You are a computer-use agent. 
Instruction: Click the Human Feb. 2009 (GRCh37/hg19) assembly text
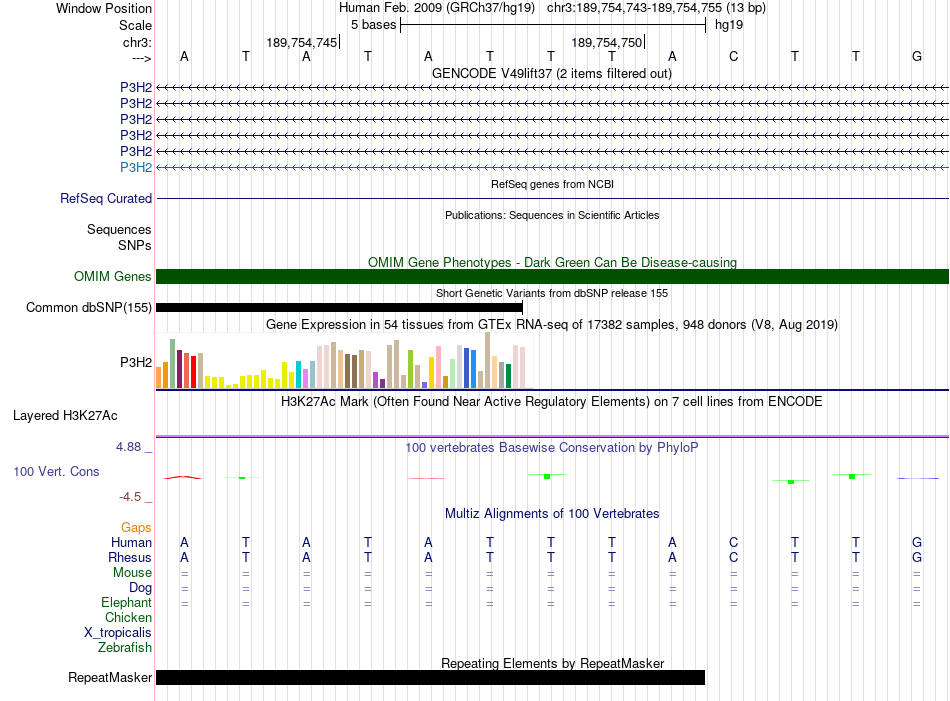[436, 8]
